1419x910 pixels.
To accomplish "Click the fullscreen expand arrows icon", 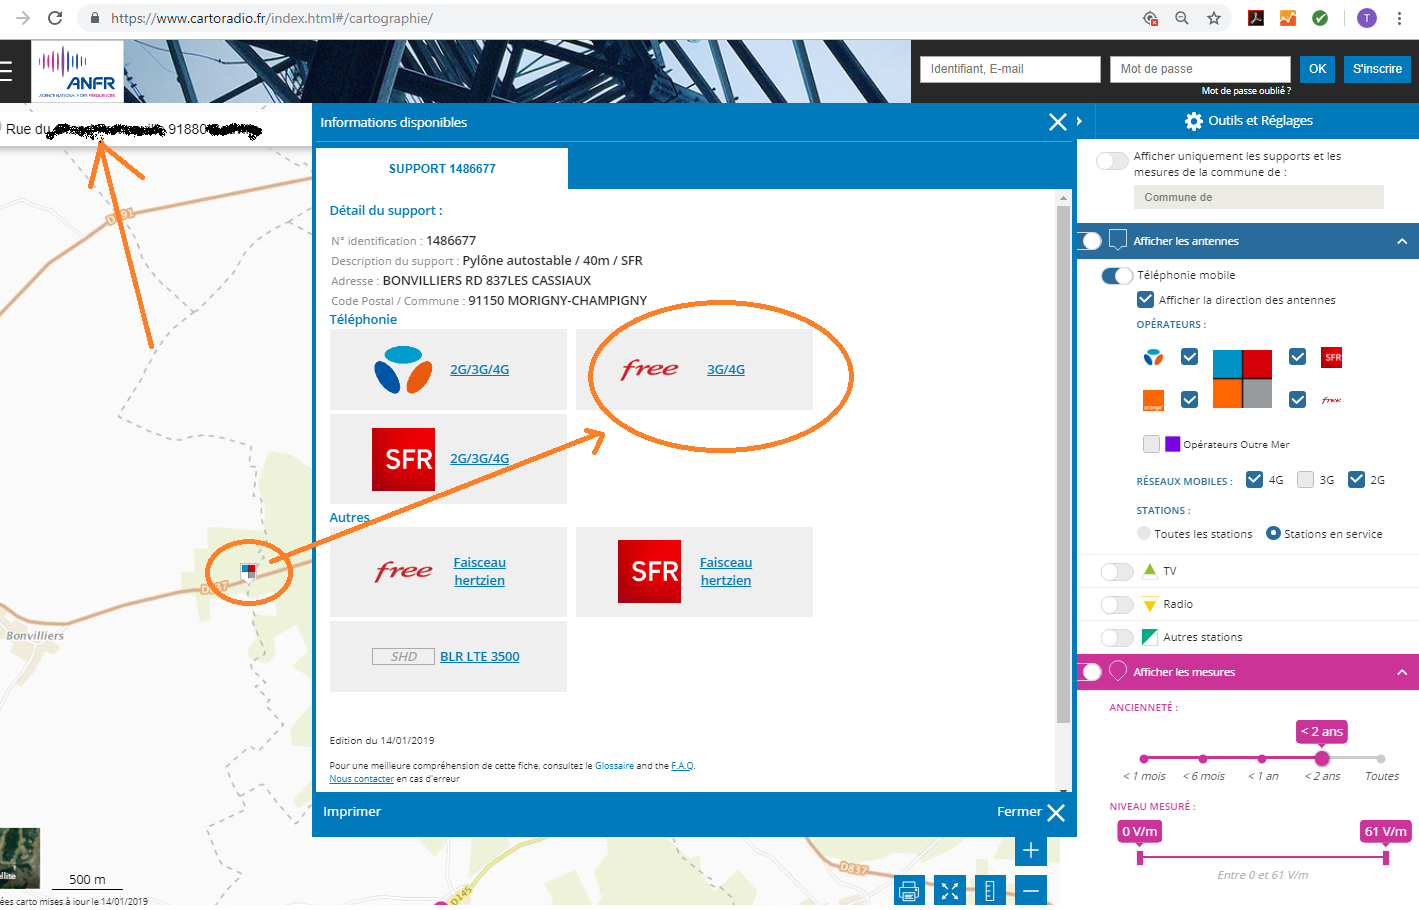I will click(950, 890).
